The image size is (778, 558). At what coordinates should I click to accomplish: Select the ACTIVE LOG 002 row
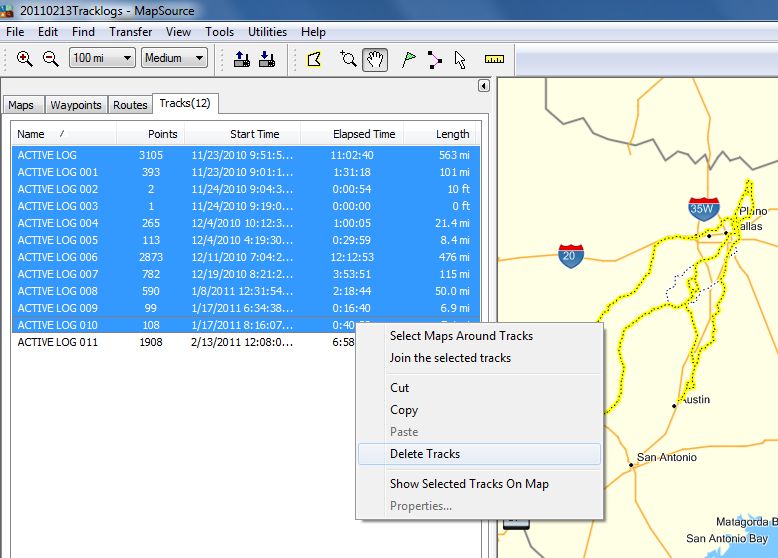tap(246, 189)
